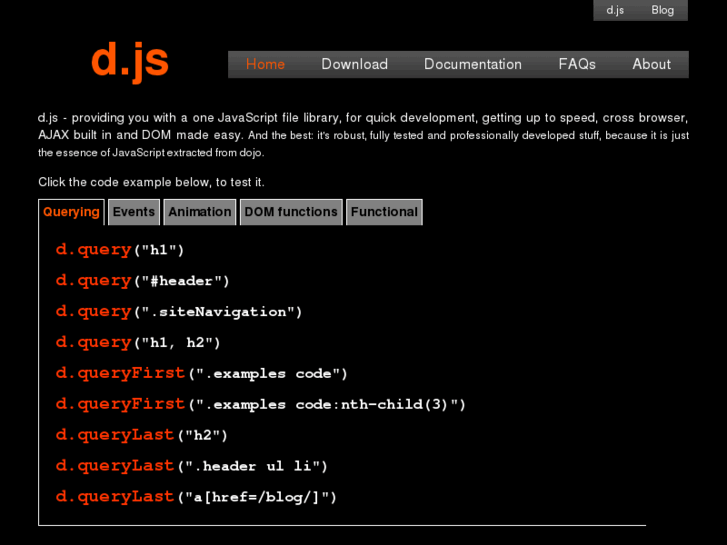Run d.query(".siteNavigation") example
The height and width of the screenshot is (545, 727).
click(x=179, y=312)
